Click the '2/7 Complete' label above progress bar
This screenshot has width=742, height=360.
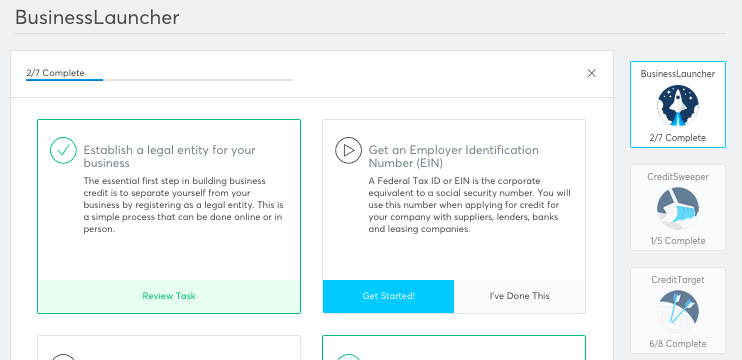click(55, 73)
